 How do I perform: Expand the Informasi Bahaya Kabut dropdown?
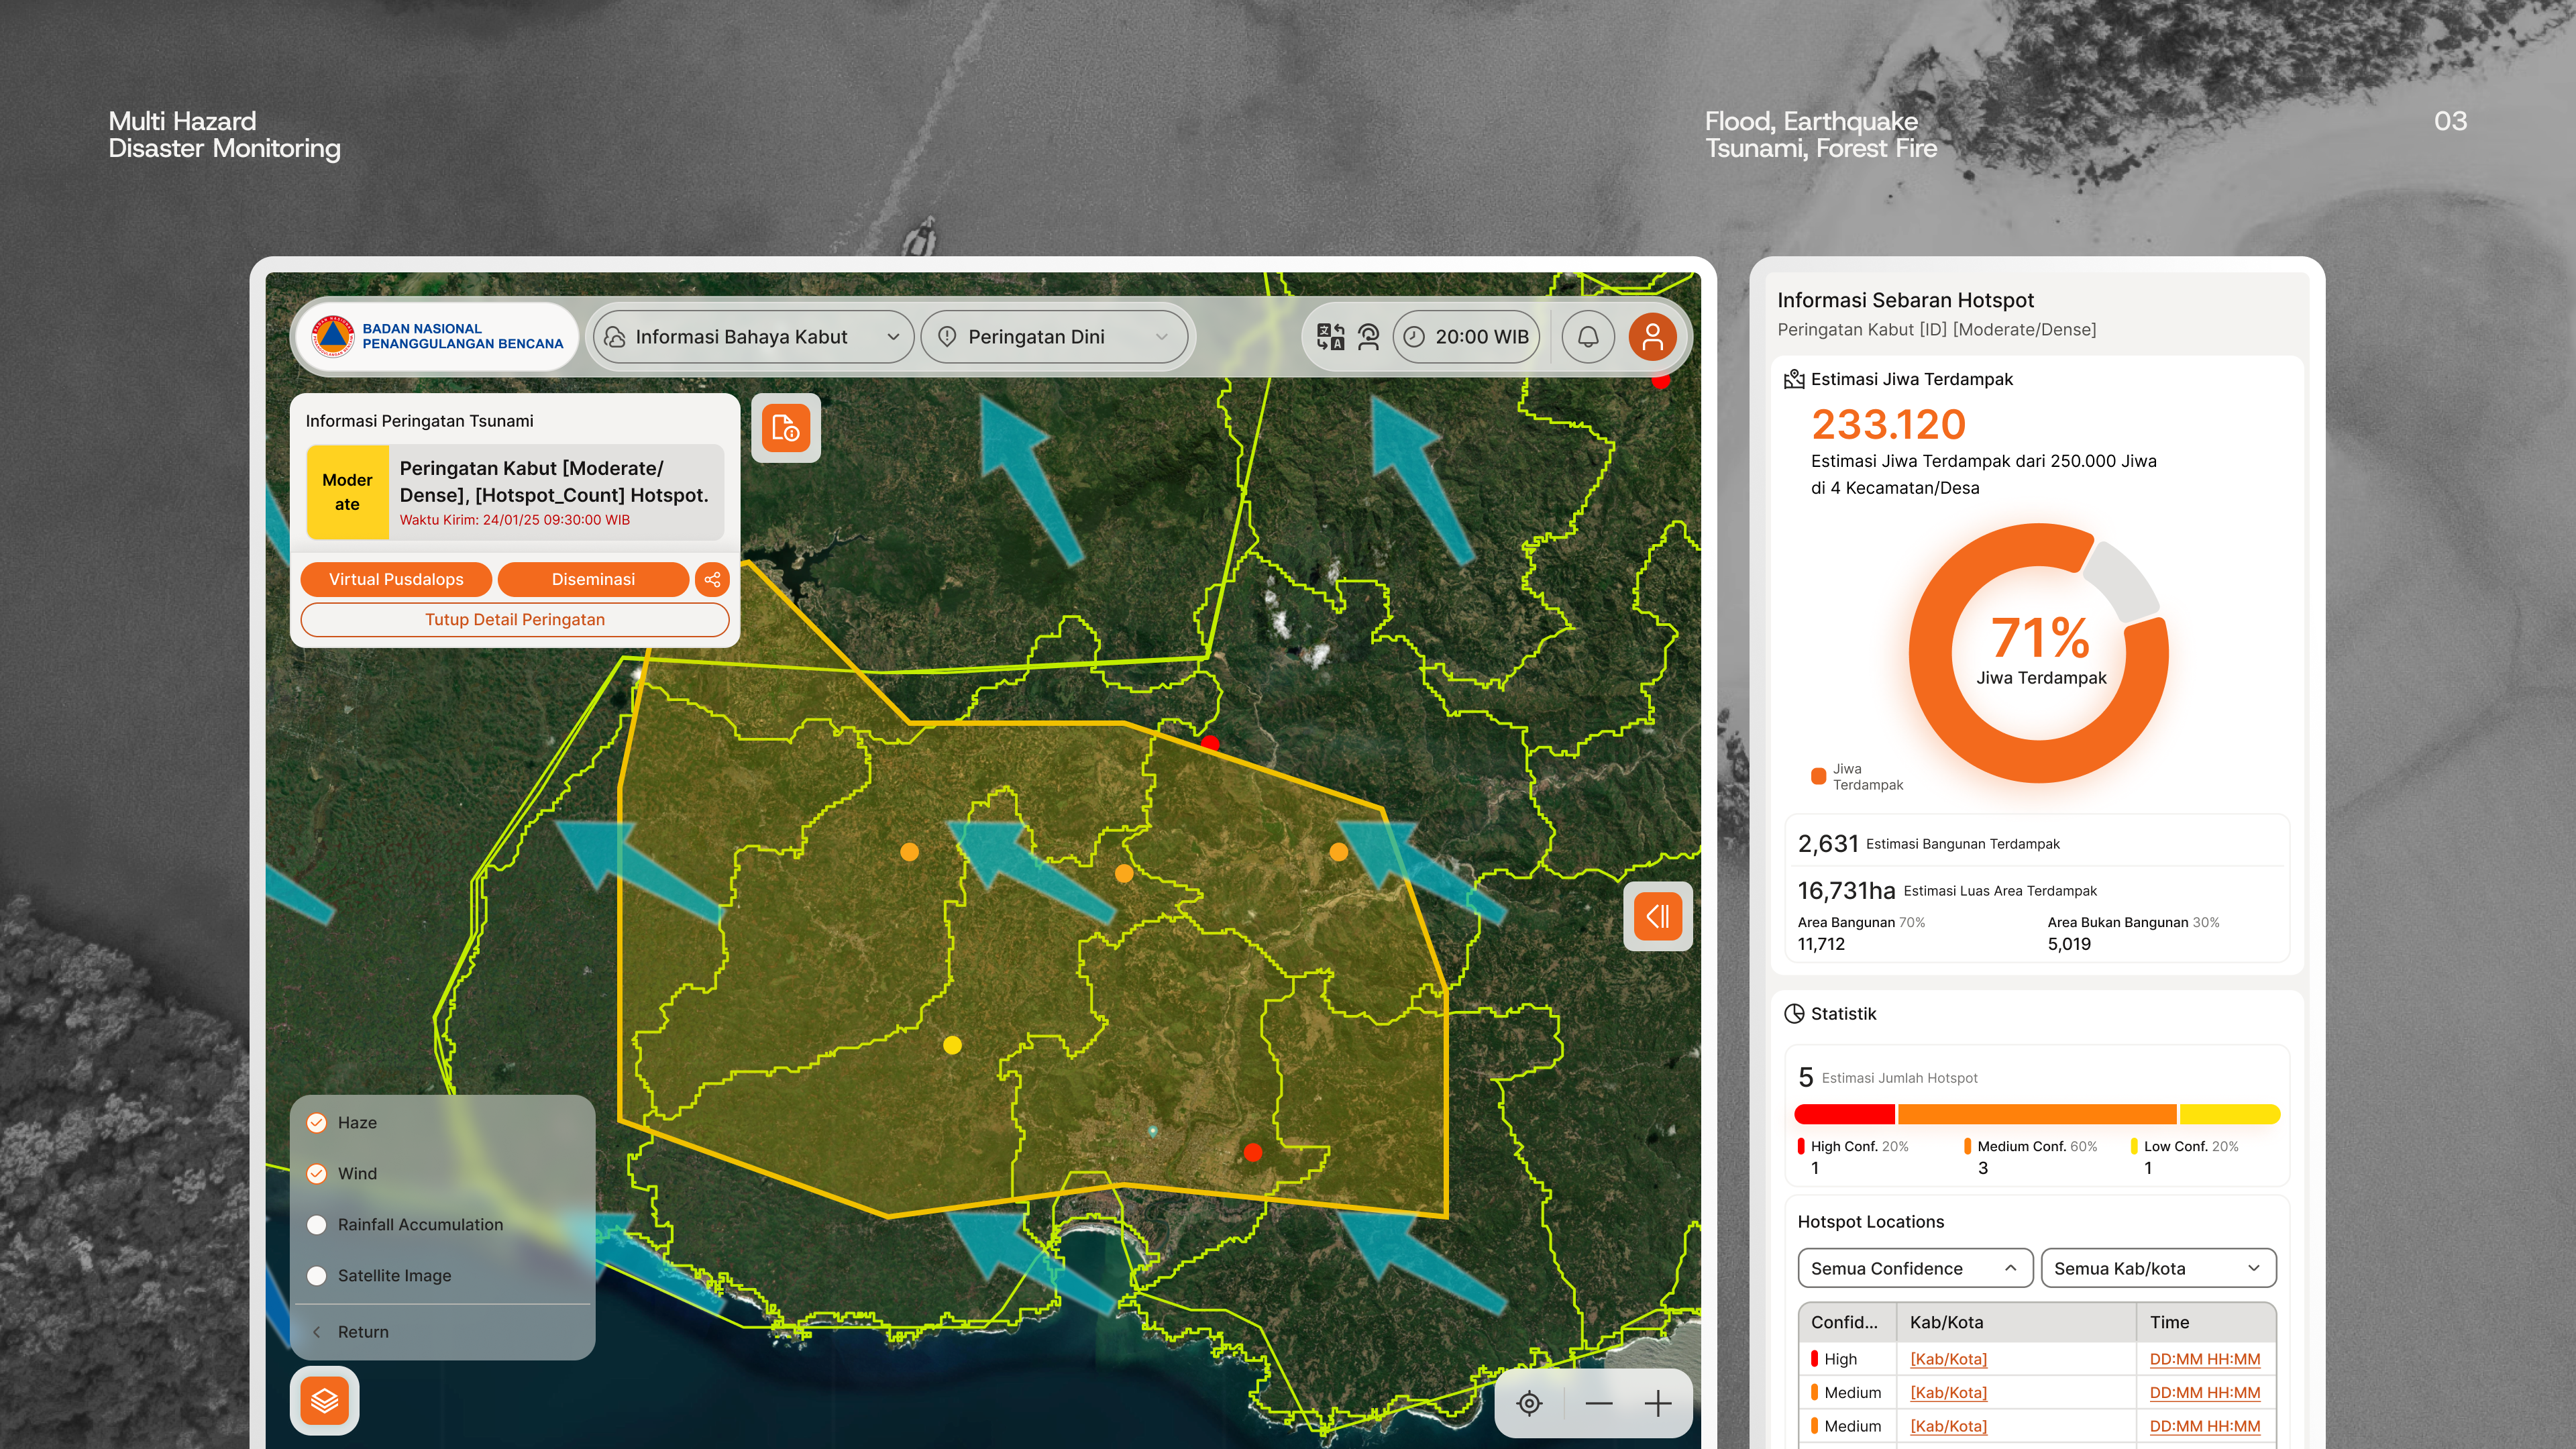pos(752,337)
